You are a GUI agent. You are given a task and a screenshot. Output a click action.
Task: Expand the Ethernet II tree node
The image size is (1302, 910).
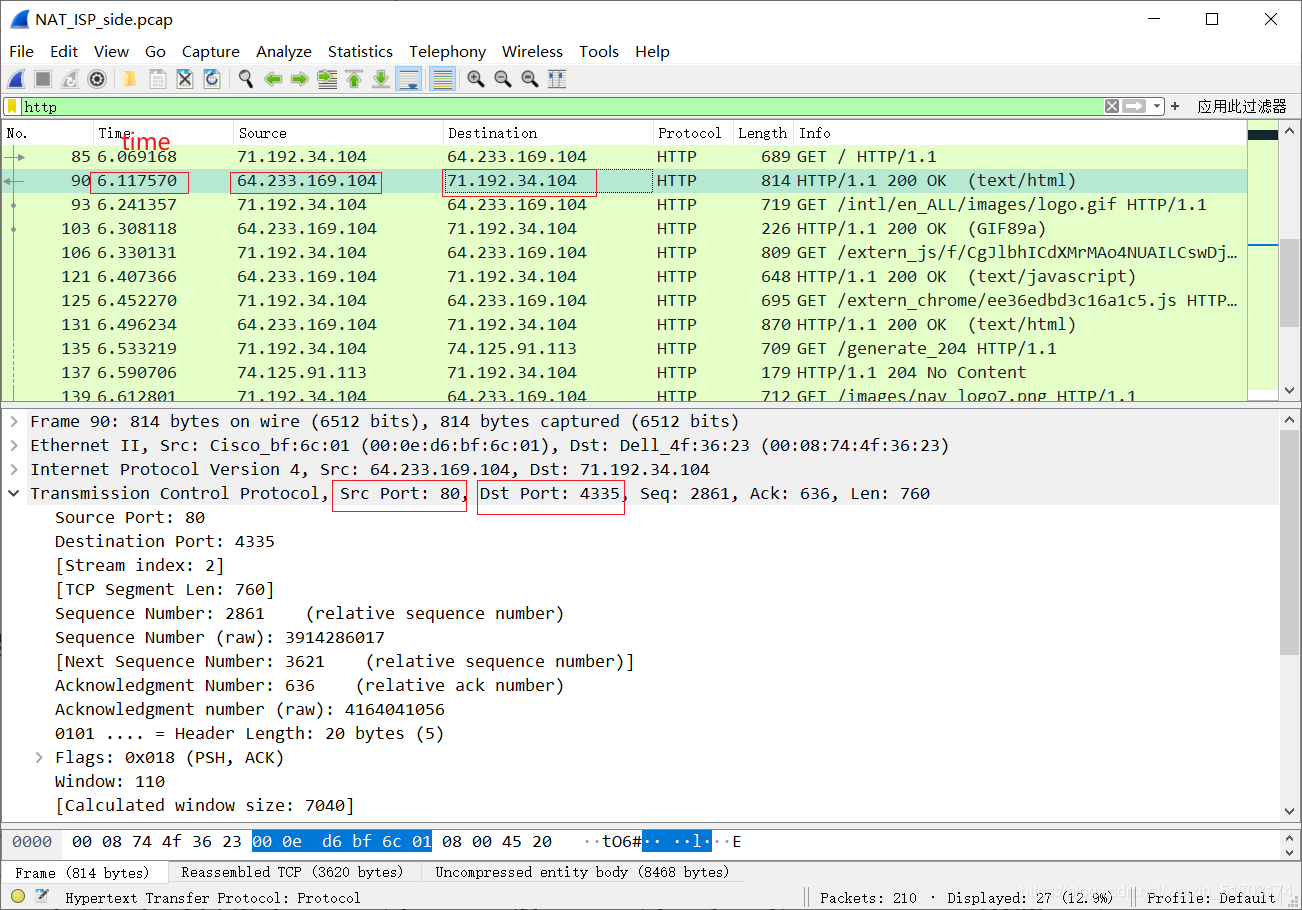[x=14, y=445]
